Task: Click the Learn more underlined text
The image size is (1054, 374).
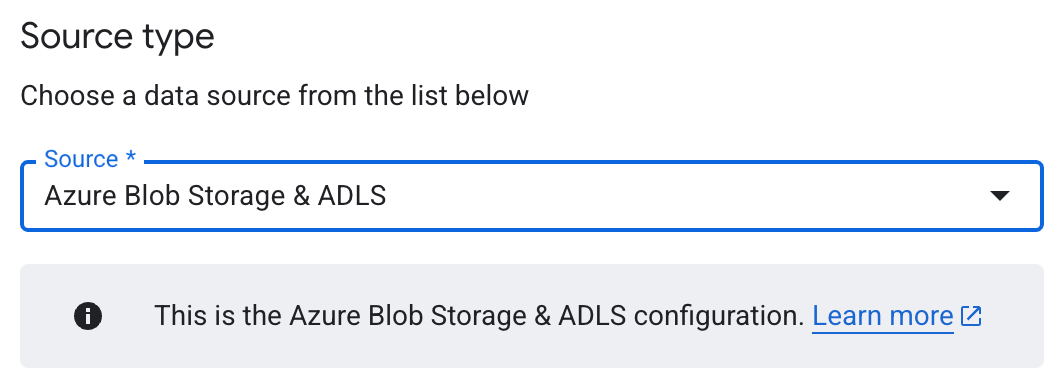Action: [x=883, y=315]
